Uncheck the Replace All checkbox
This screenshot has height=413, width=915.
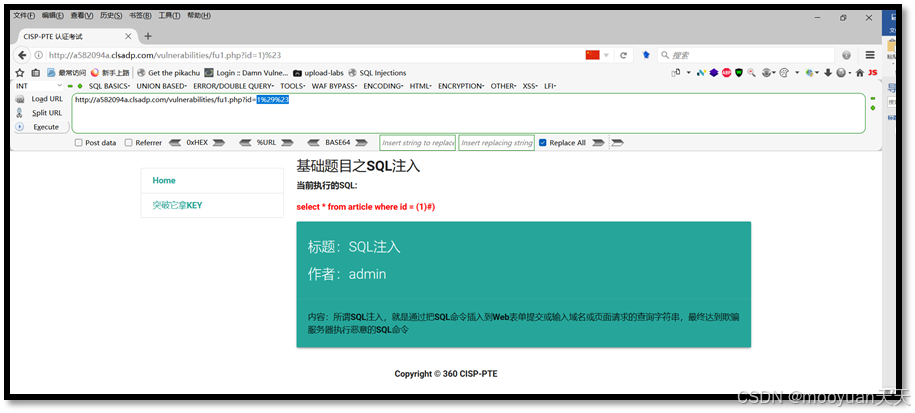543,142
